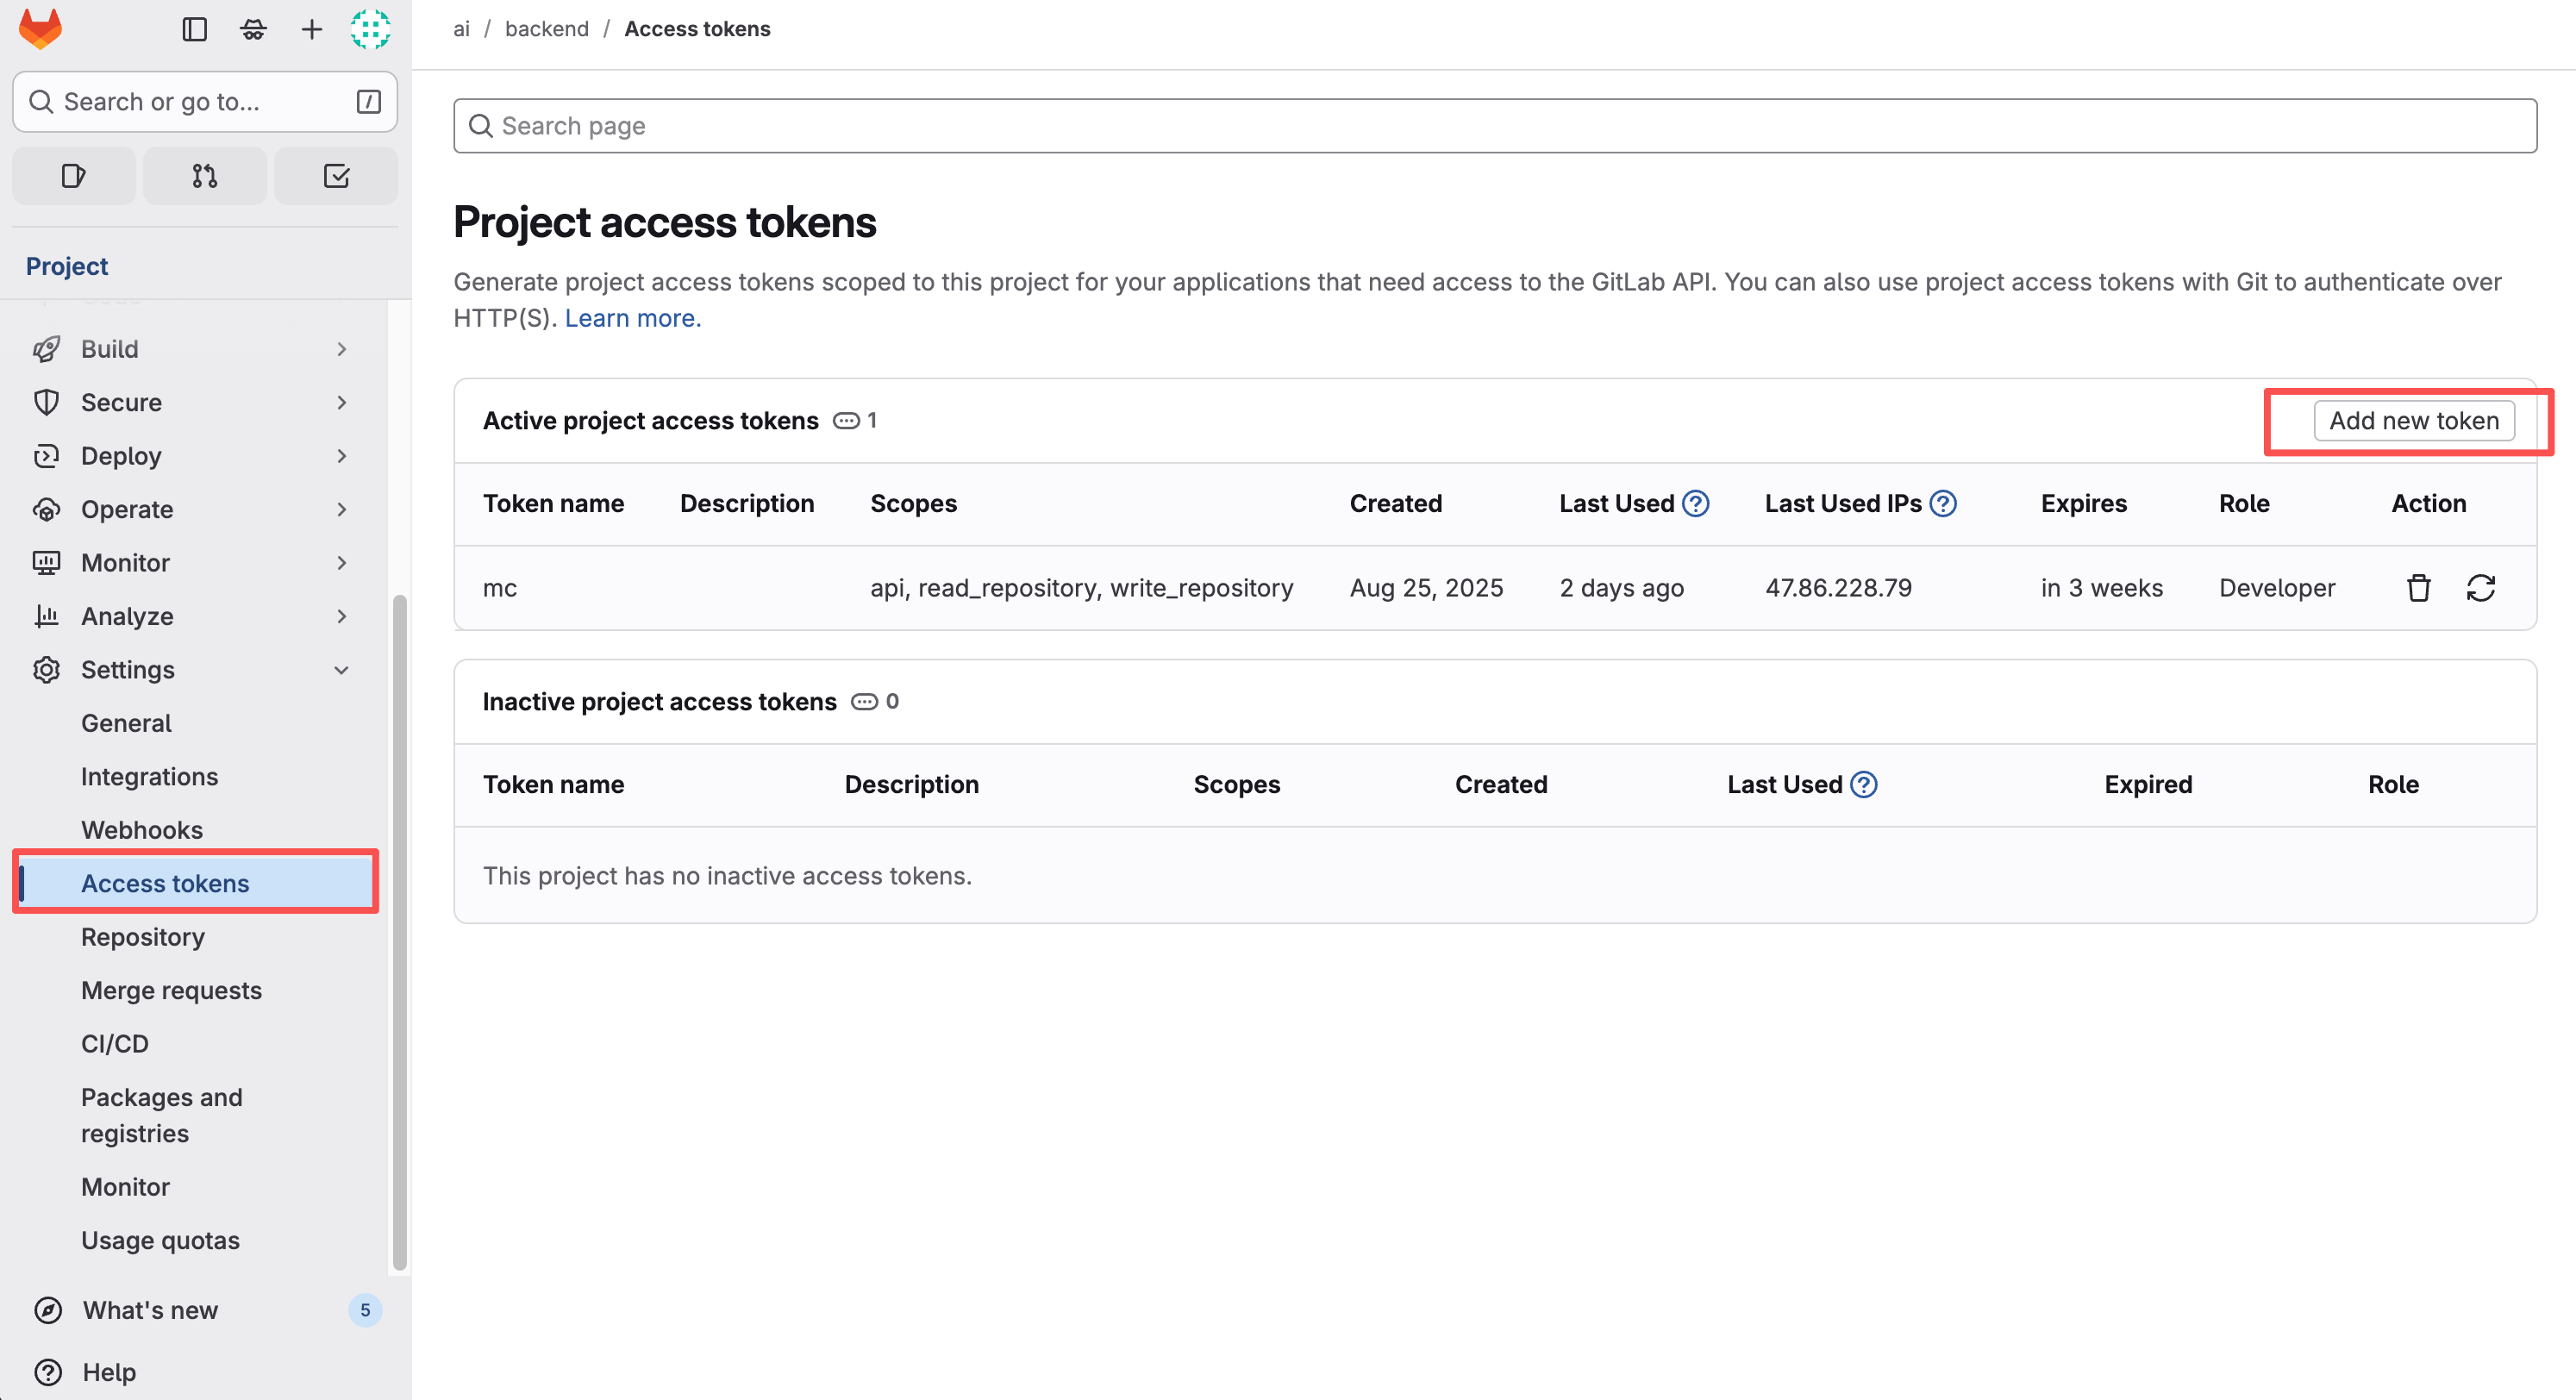Open the user avatar menu
Screen dimensions: 2576x1400
pyautogui.click(x=369, y=29)
